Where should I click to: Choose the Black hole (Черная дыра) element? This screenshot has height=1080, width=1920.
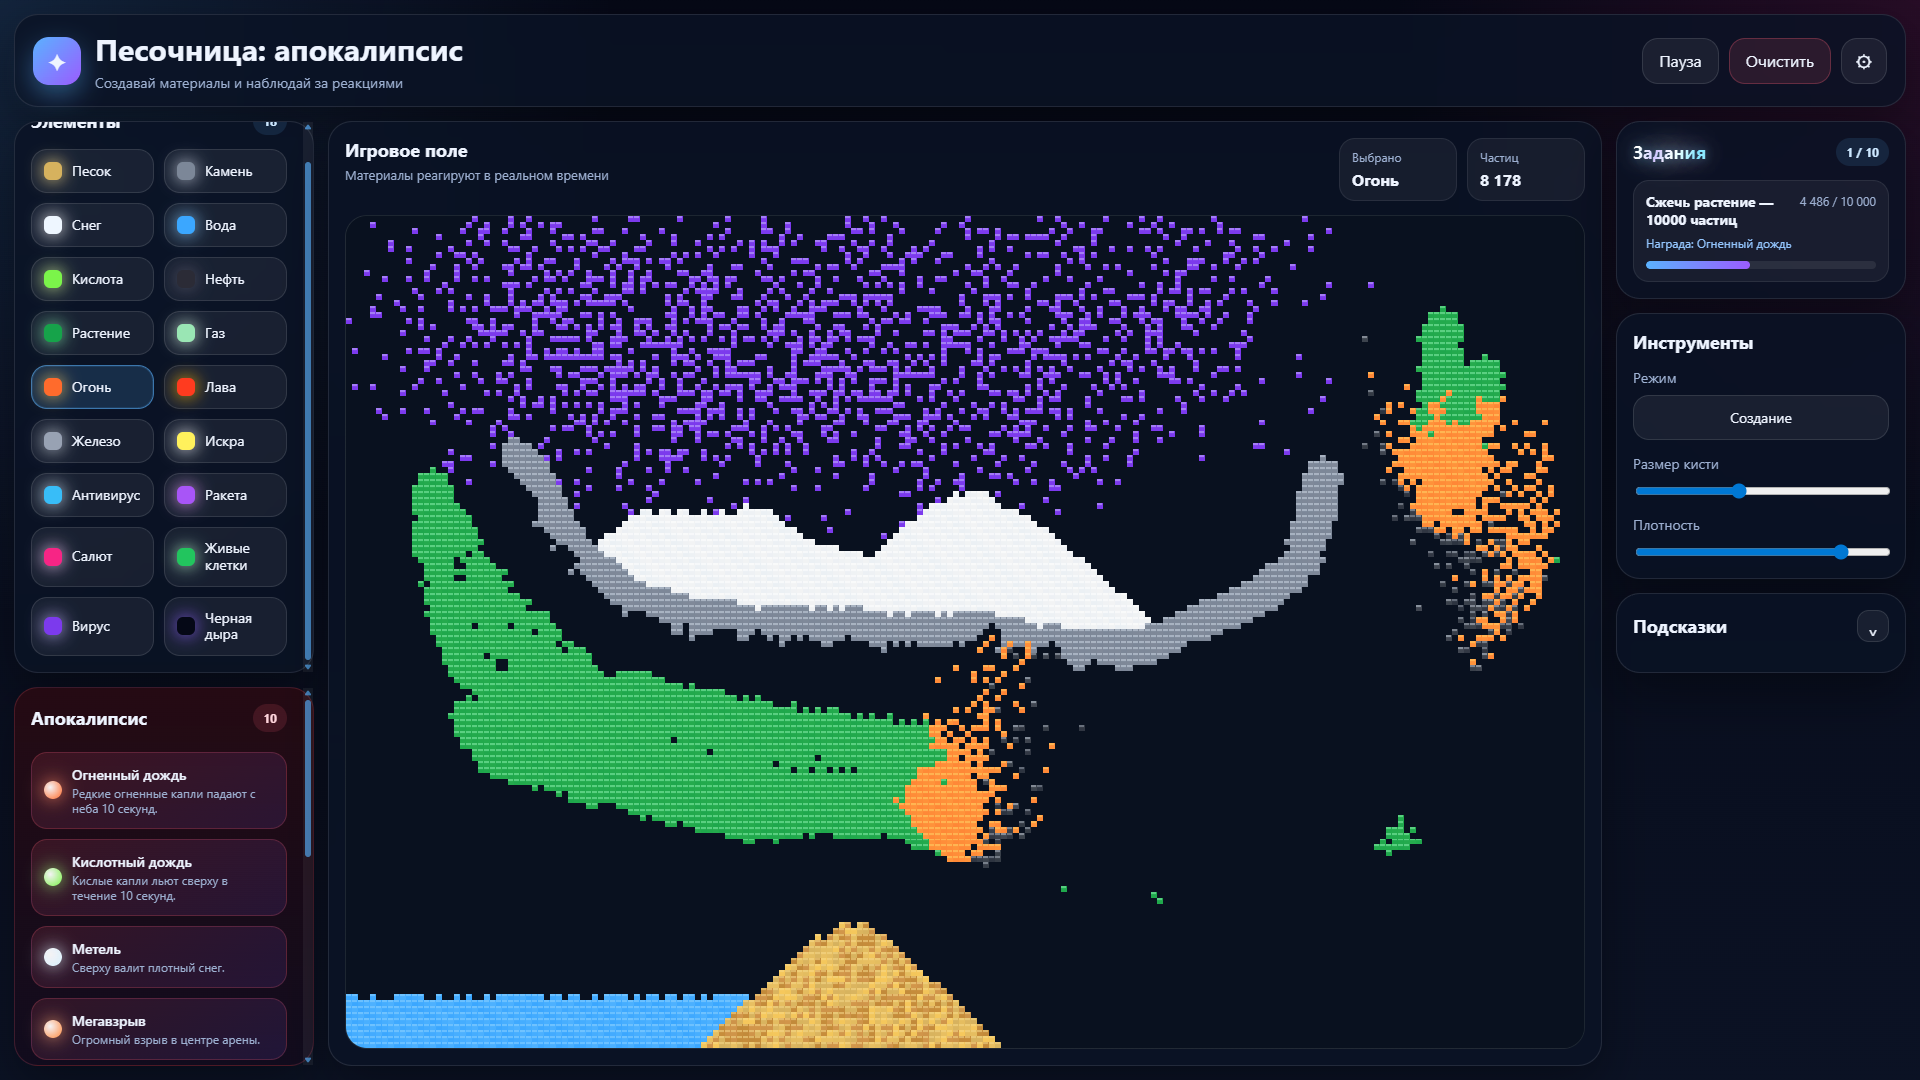225,627
